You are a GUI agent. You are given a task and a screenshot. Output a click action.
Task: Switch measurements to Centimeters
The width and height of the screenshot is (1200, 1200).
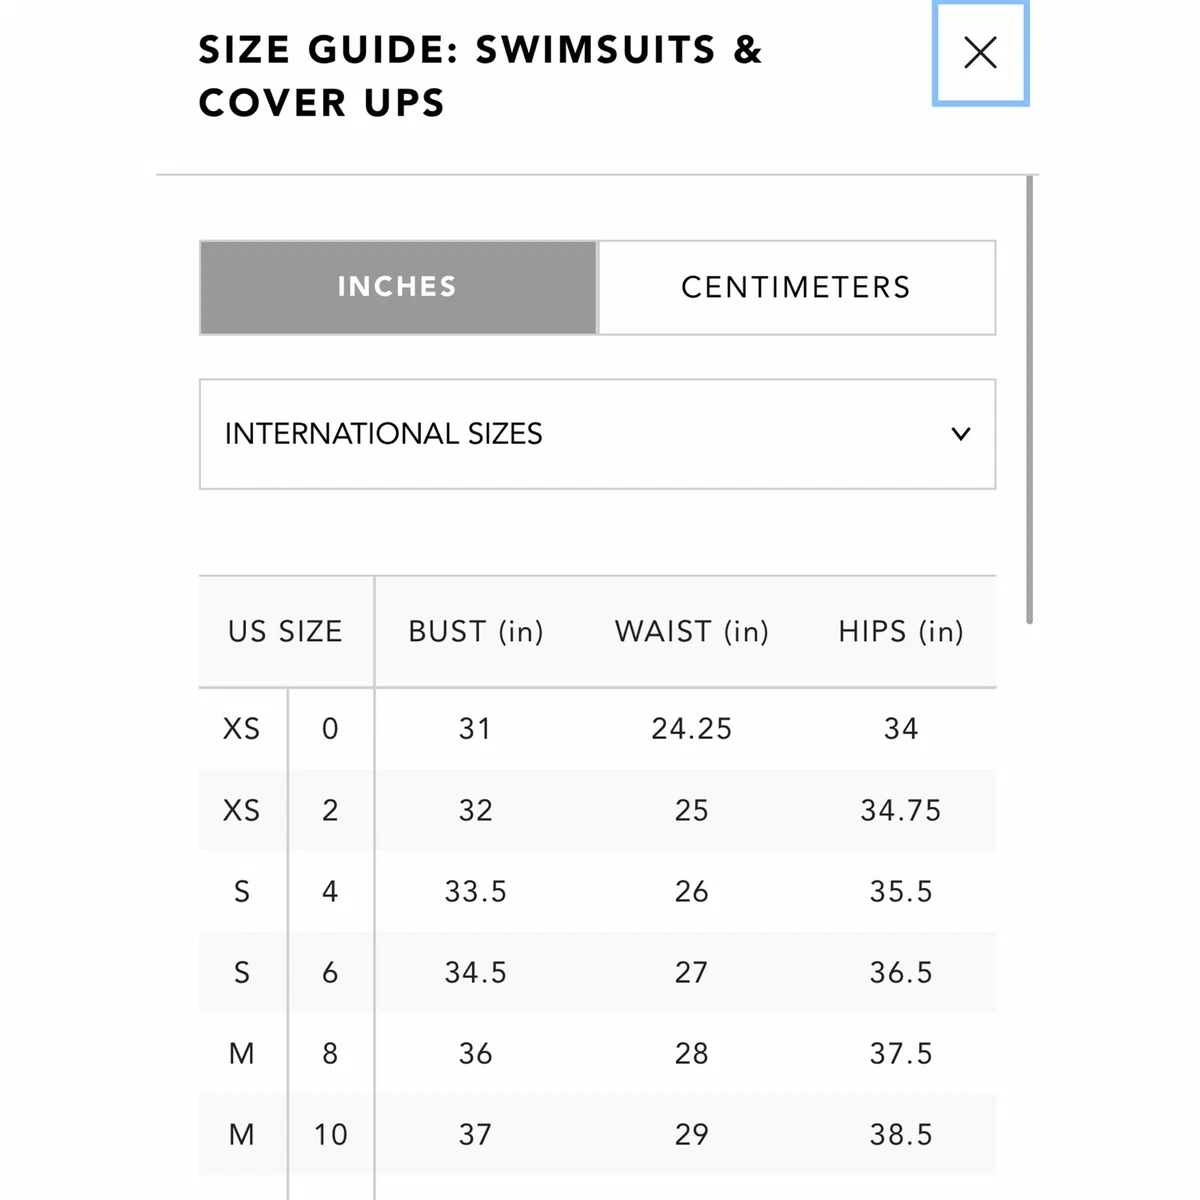tap(796, 287)
